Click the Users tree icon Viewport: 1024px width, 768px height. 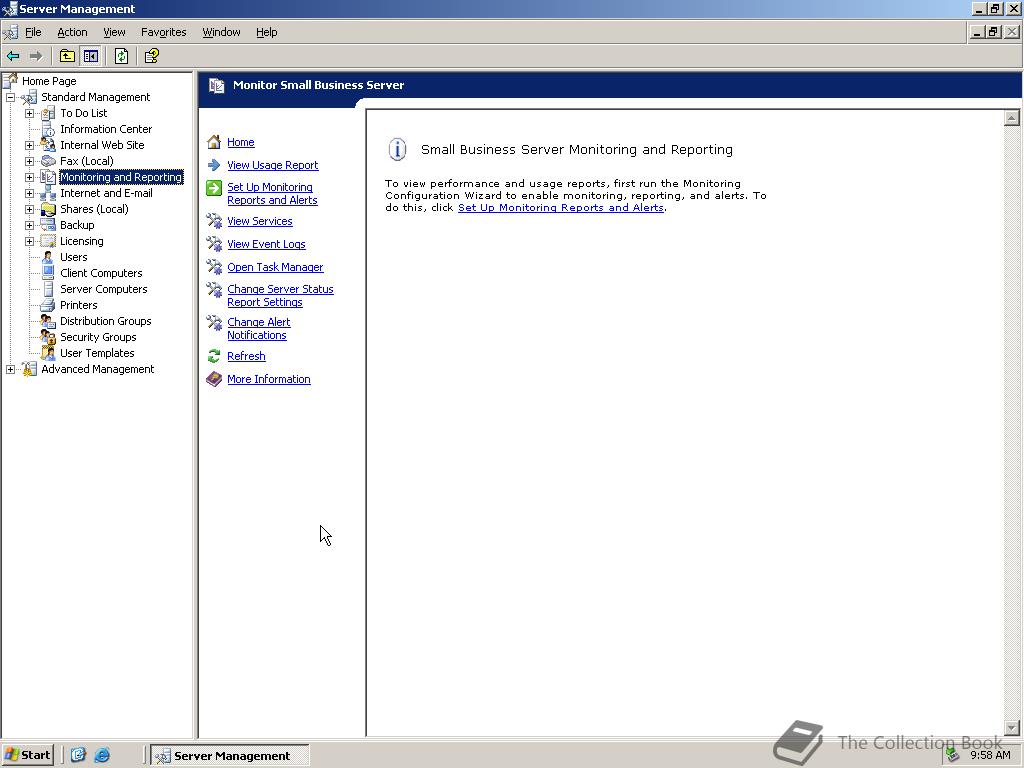48,257
